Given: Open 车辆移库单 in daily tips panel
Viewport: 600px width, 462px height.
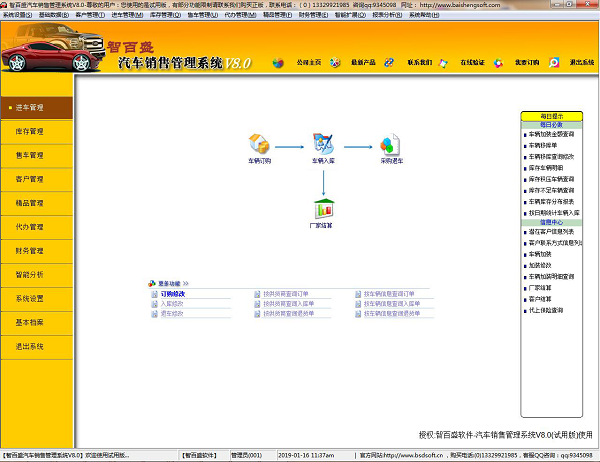Looking at the screenshot, I should tap(543, 145).
